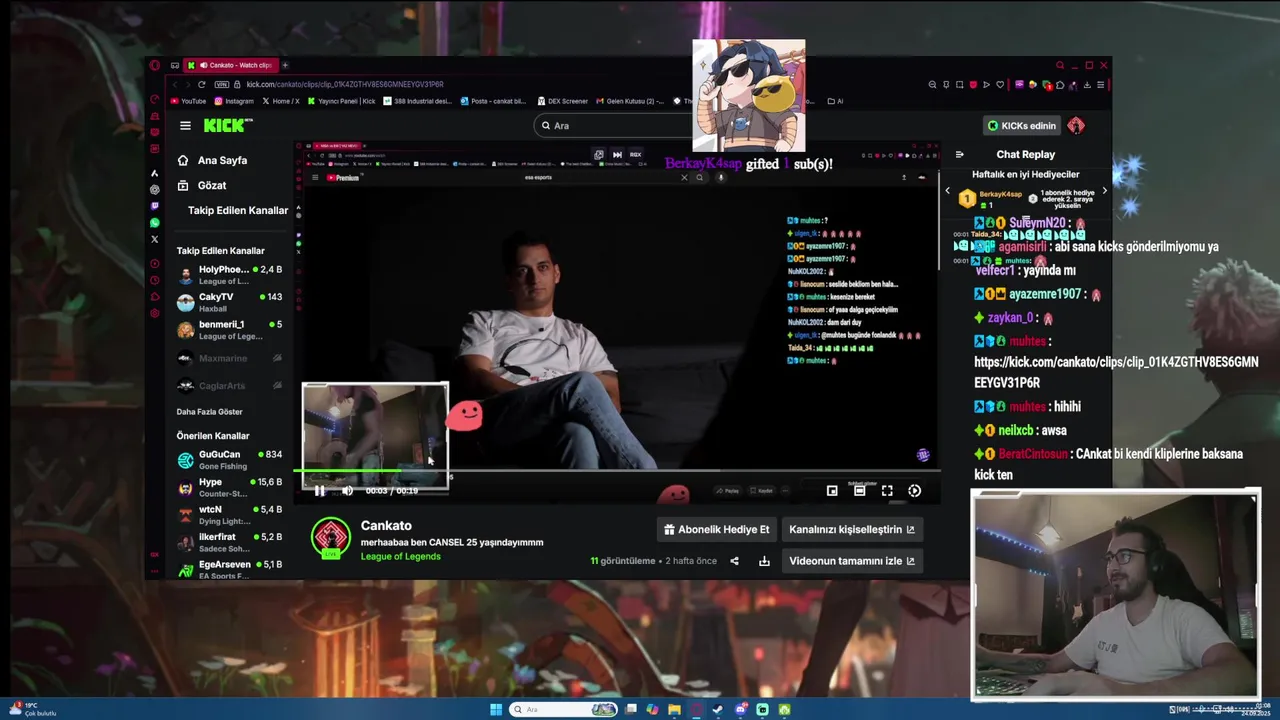
Task: Open File Explorer from taskbar
Action: 674,709
